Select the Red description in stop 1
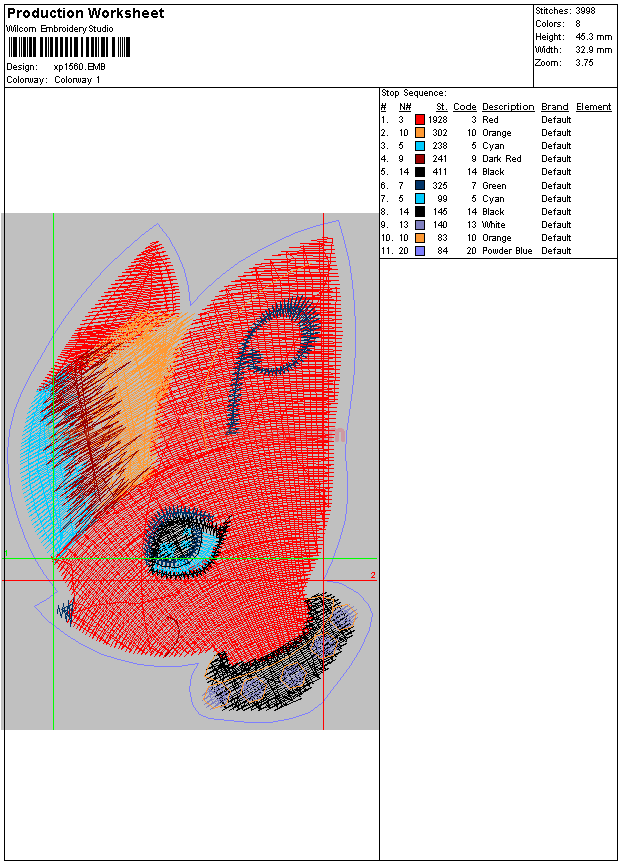This screenshot has width=620, height=861. click(x=490, y=120)
